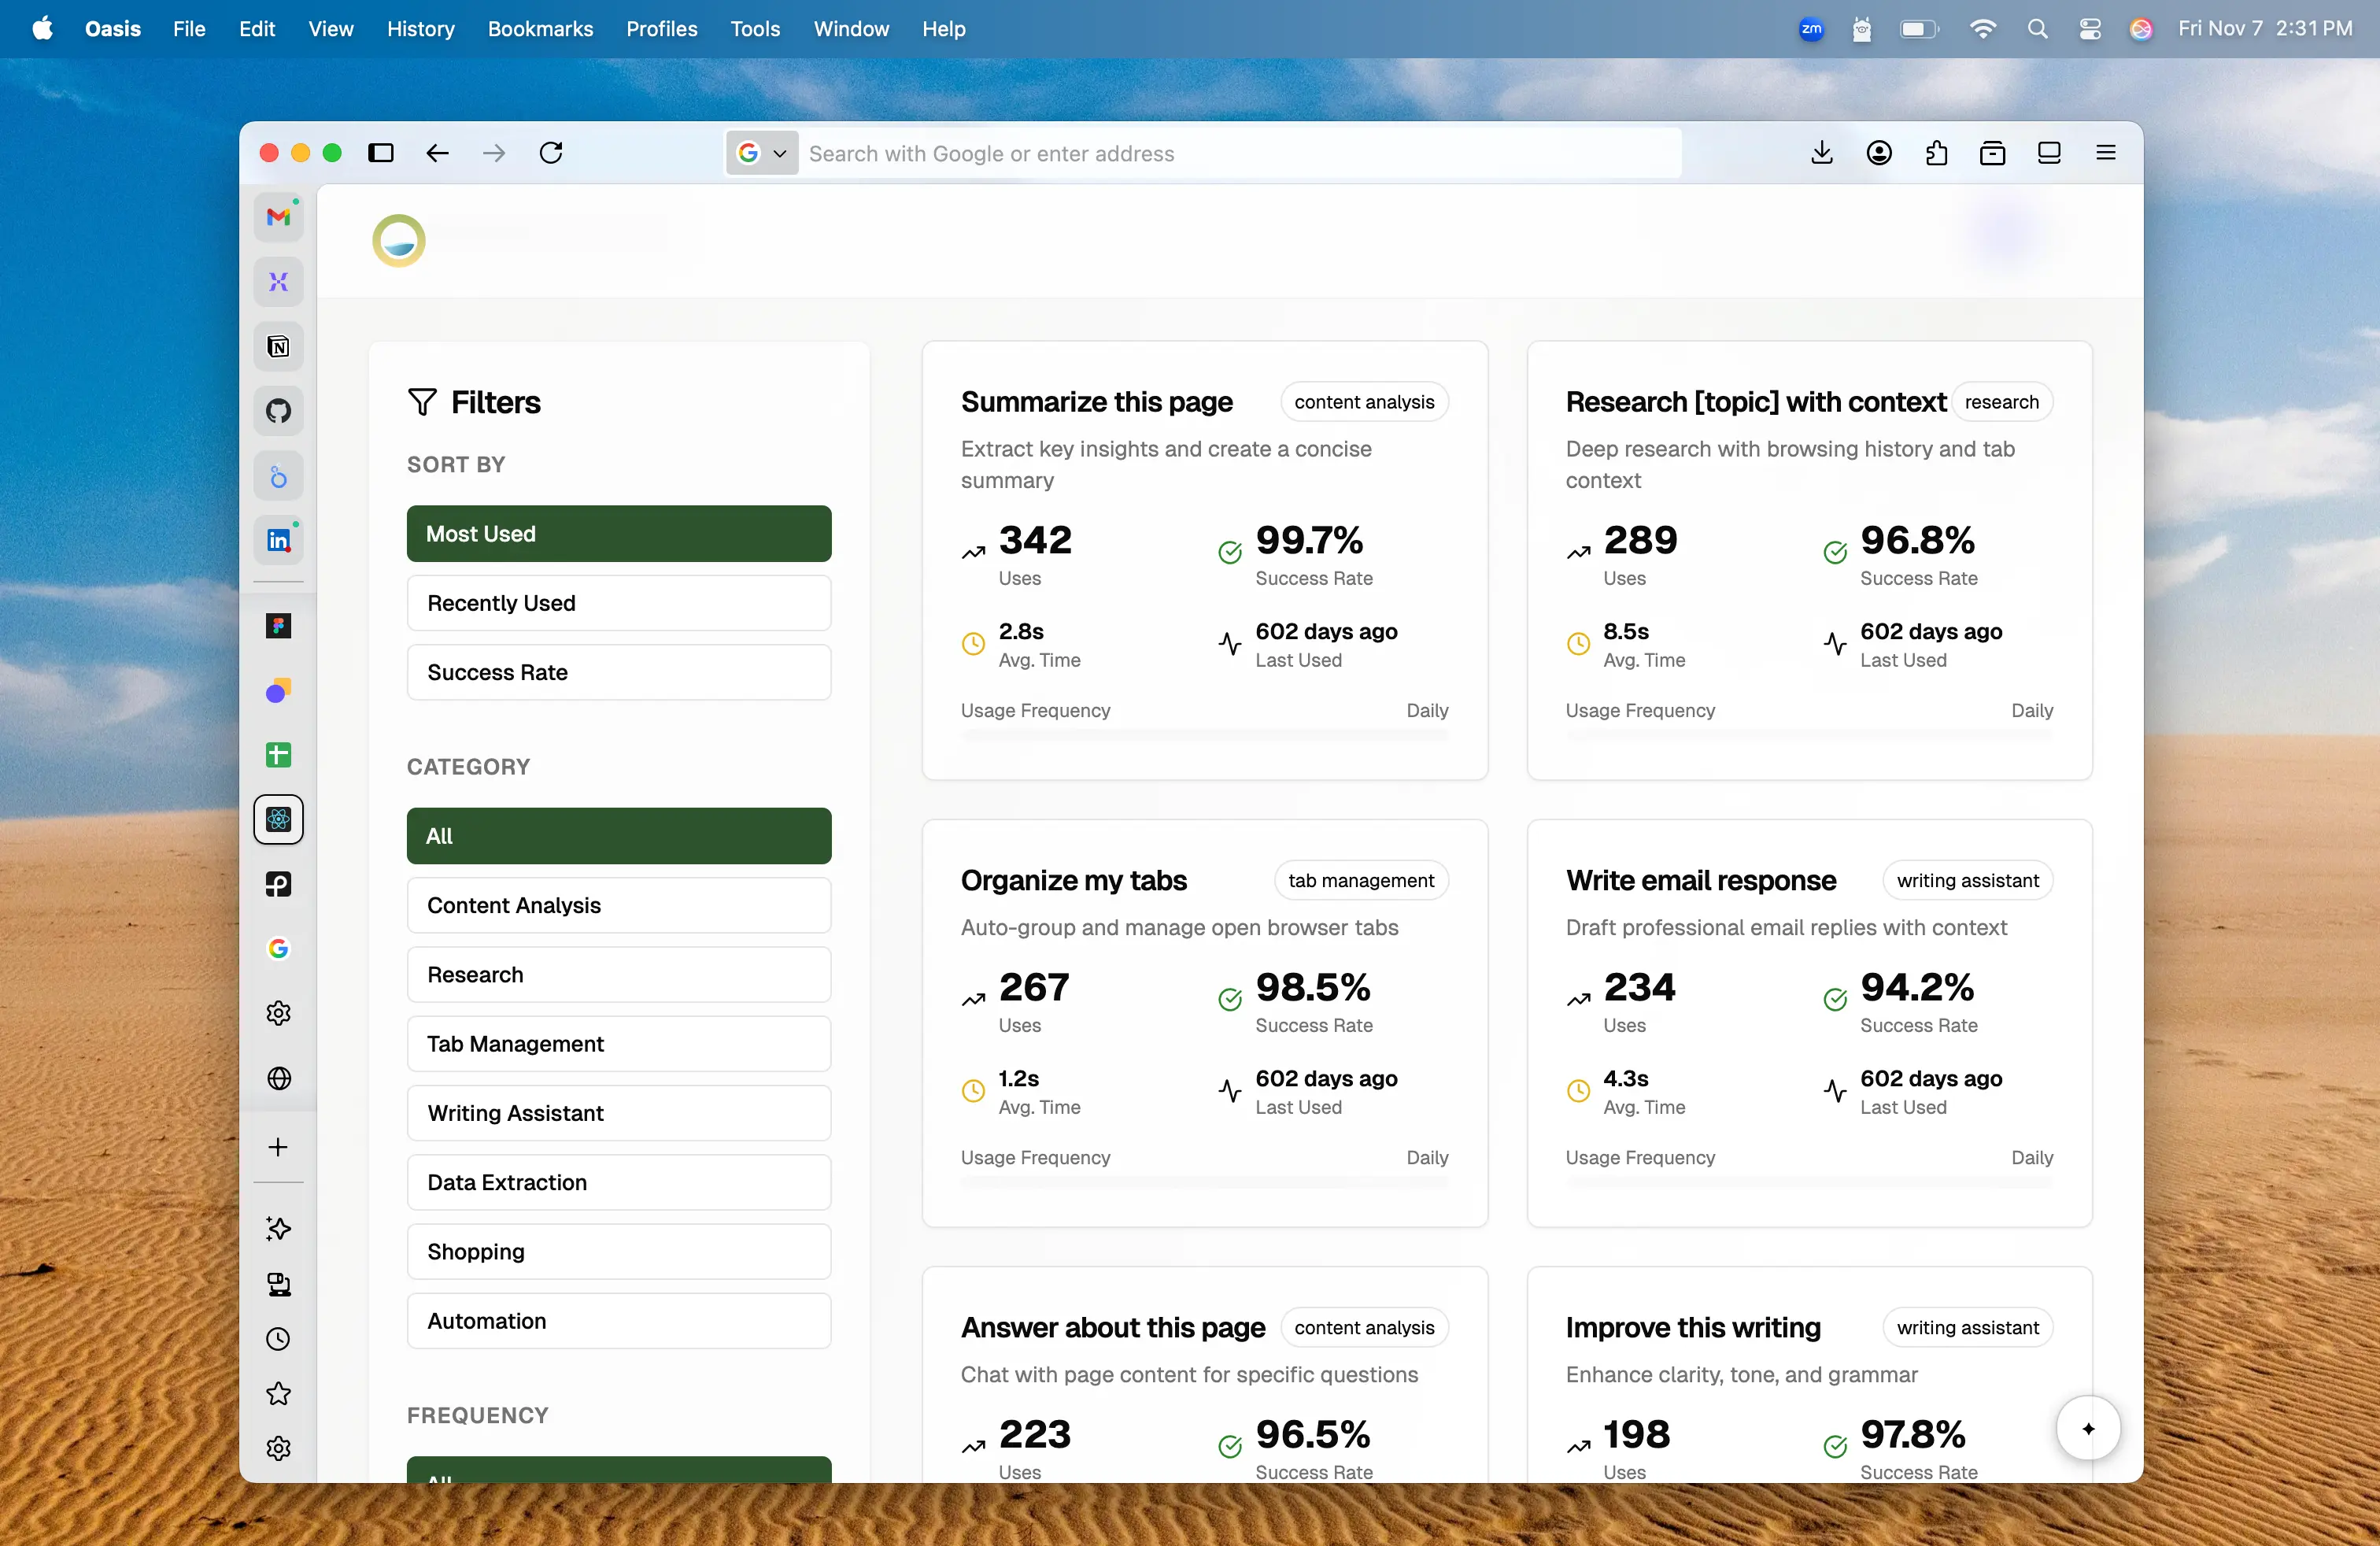Sort by Success Rate
Screen dimensions: 2380x1546
[x=618, y=672]
